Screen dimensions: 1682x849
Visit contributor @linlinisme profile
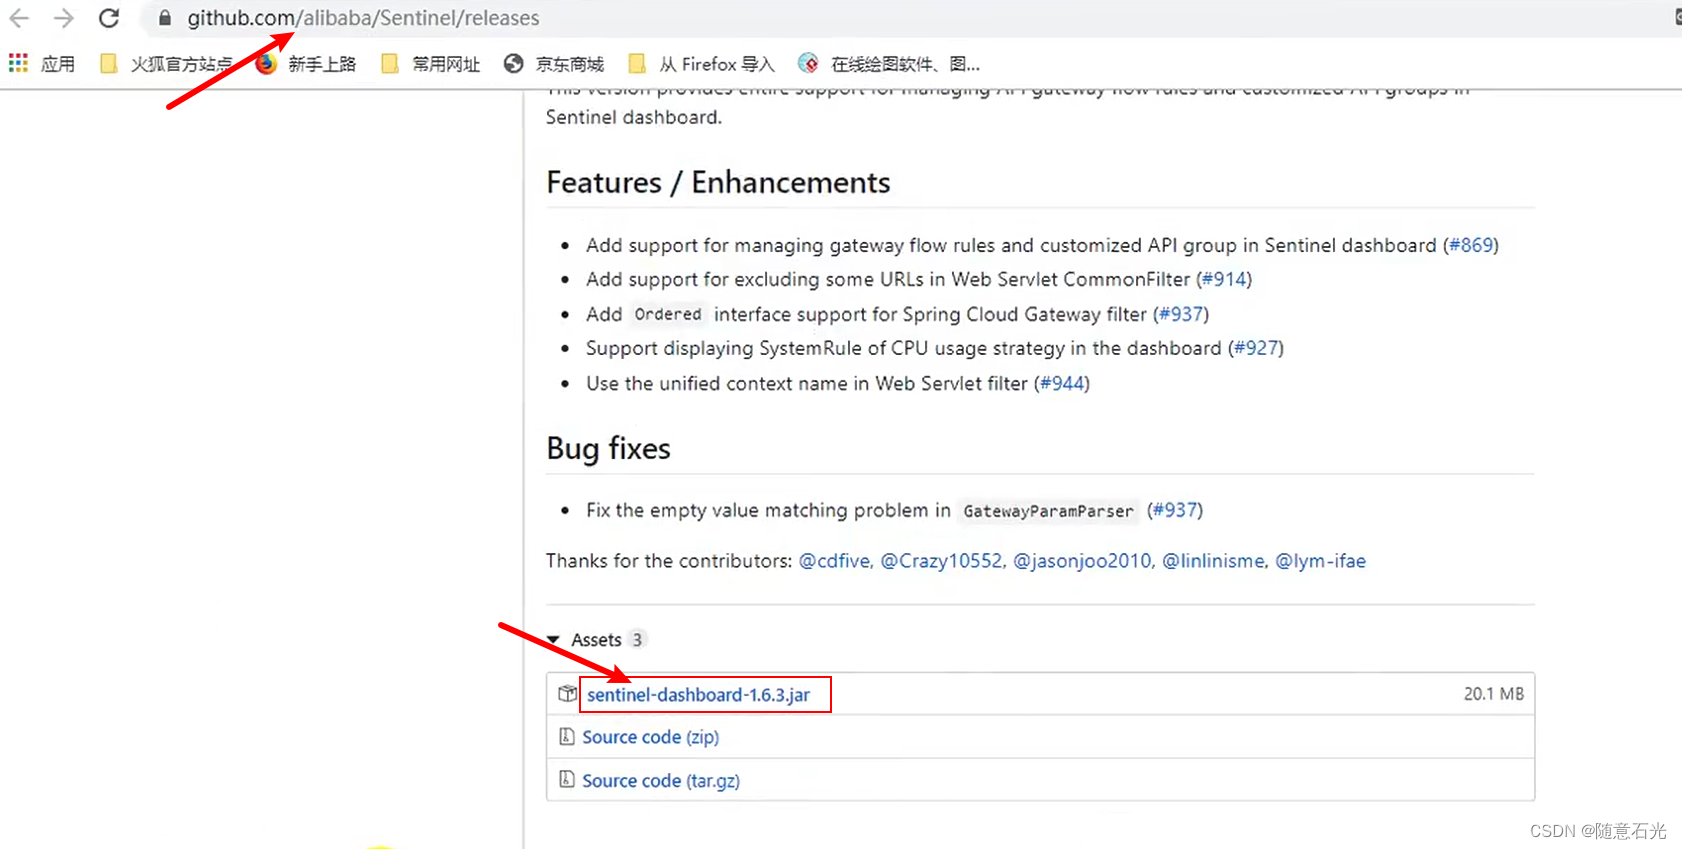pos(1213,561)
